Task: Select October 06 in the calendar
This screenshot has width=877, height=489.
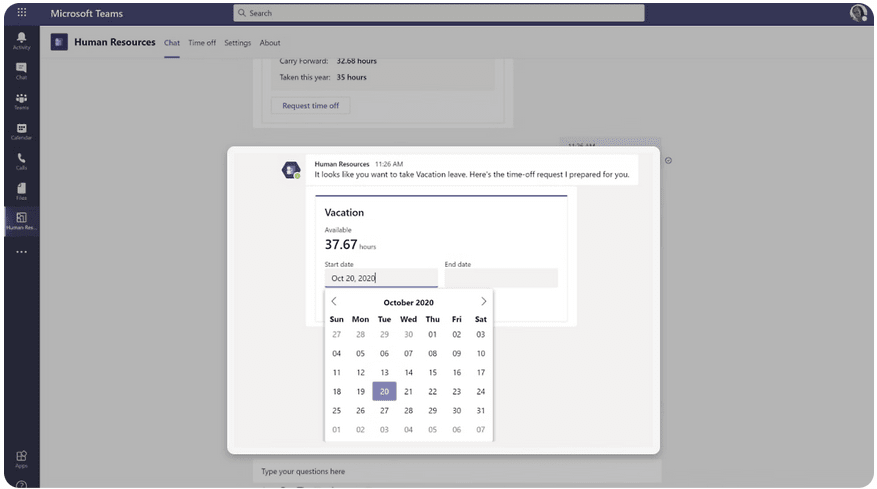Action: point(384,354)
